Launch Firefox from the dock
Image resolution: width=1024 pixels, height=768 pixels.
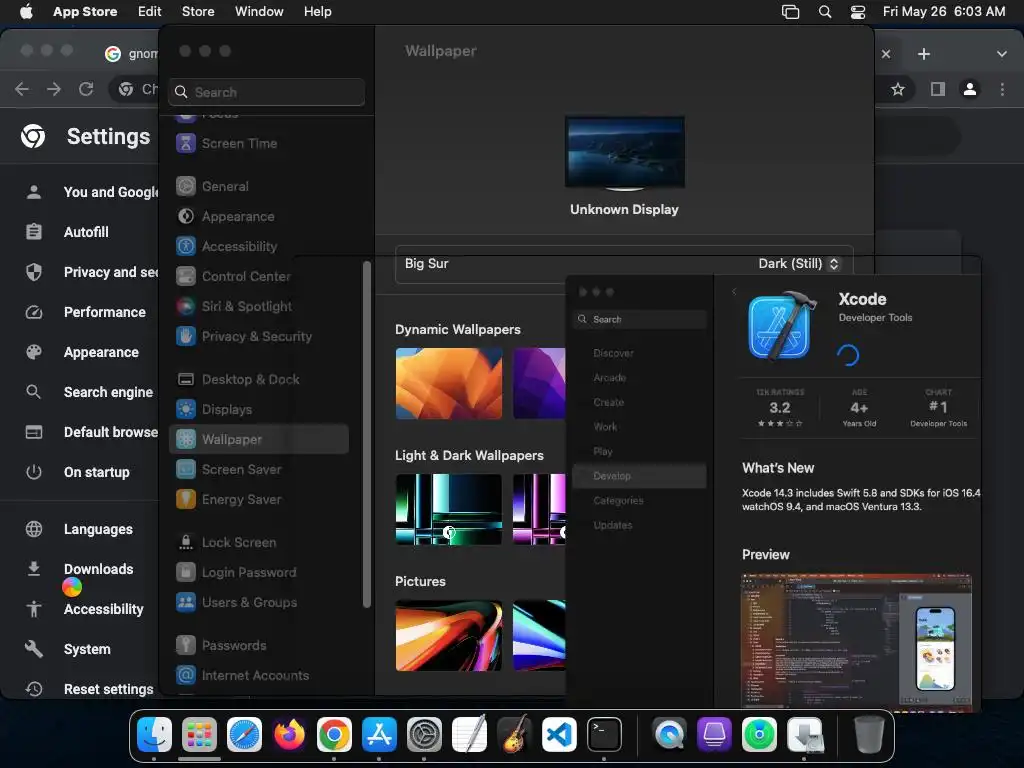click(289, 735)
